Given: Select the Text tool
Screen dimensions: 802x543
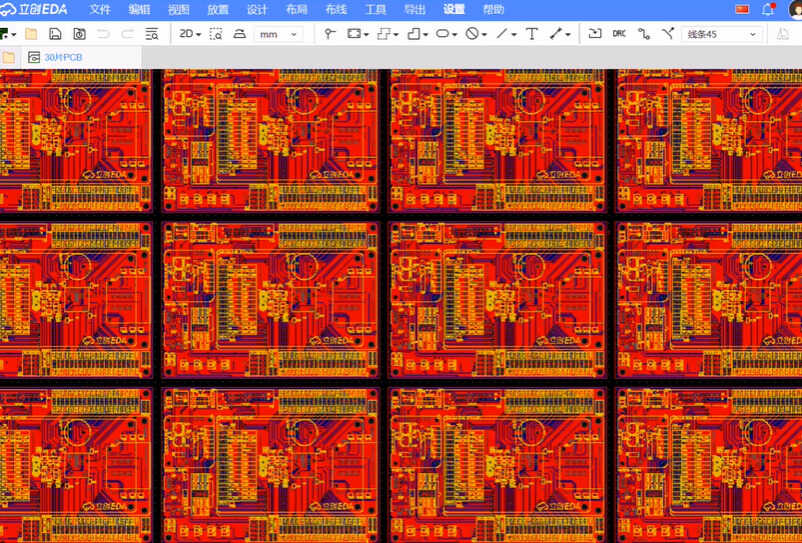Looking at the screenshot, I should [x=532, y=34].
